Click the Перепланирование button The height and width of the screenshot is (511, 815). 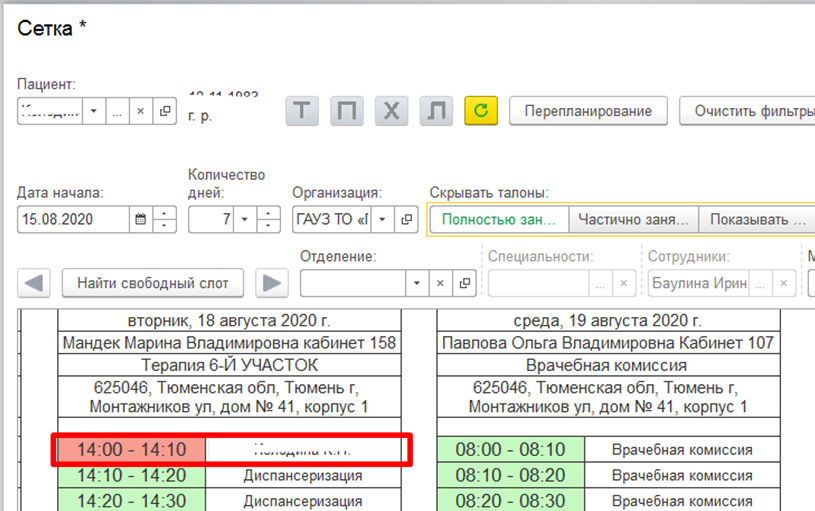[x=588, y=111]
